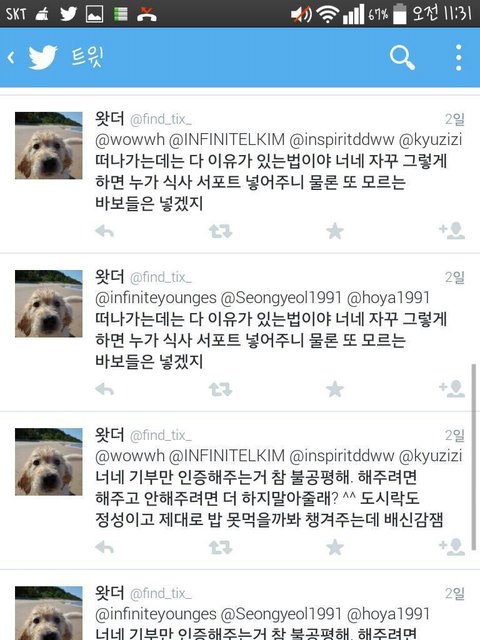Go back using the header chevron arrow
The image size is (480, 640).
(x=11, y=58)
